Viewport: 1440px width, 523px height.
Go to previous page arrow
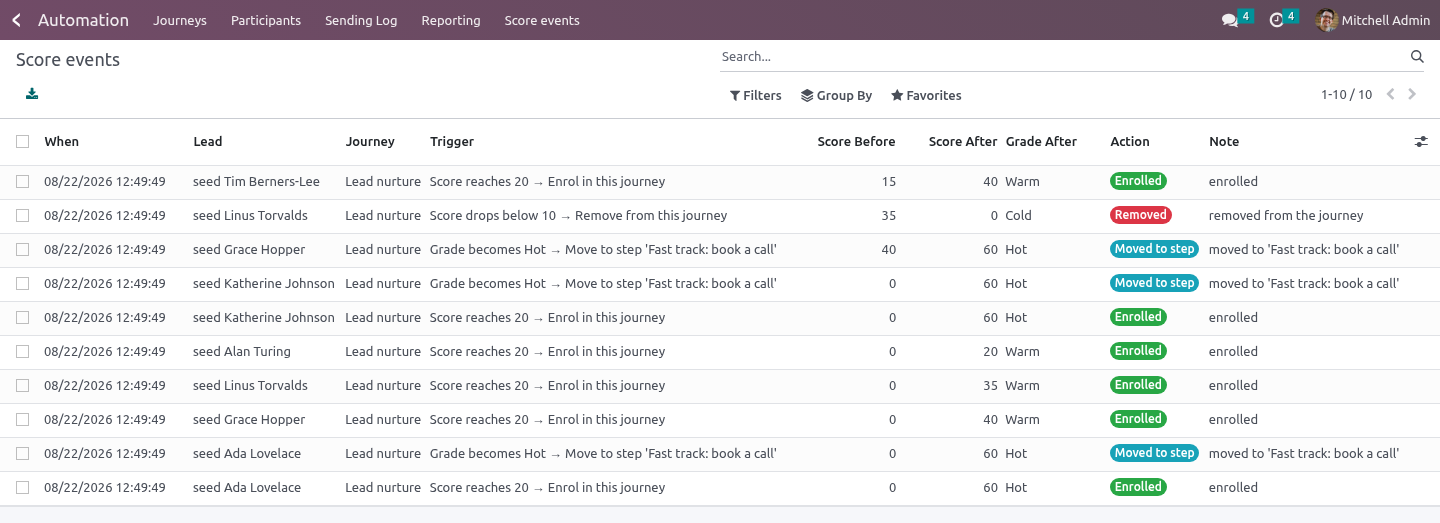(x=1390, y=95)
